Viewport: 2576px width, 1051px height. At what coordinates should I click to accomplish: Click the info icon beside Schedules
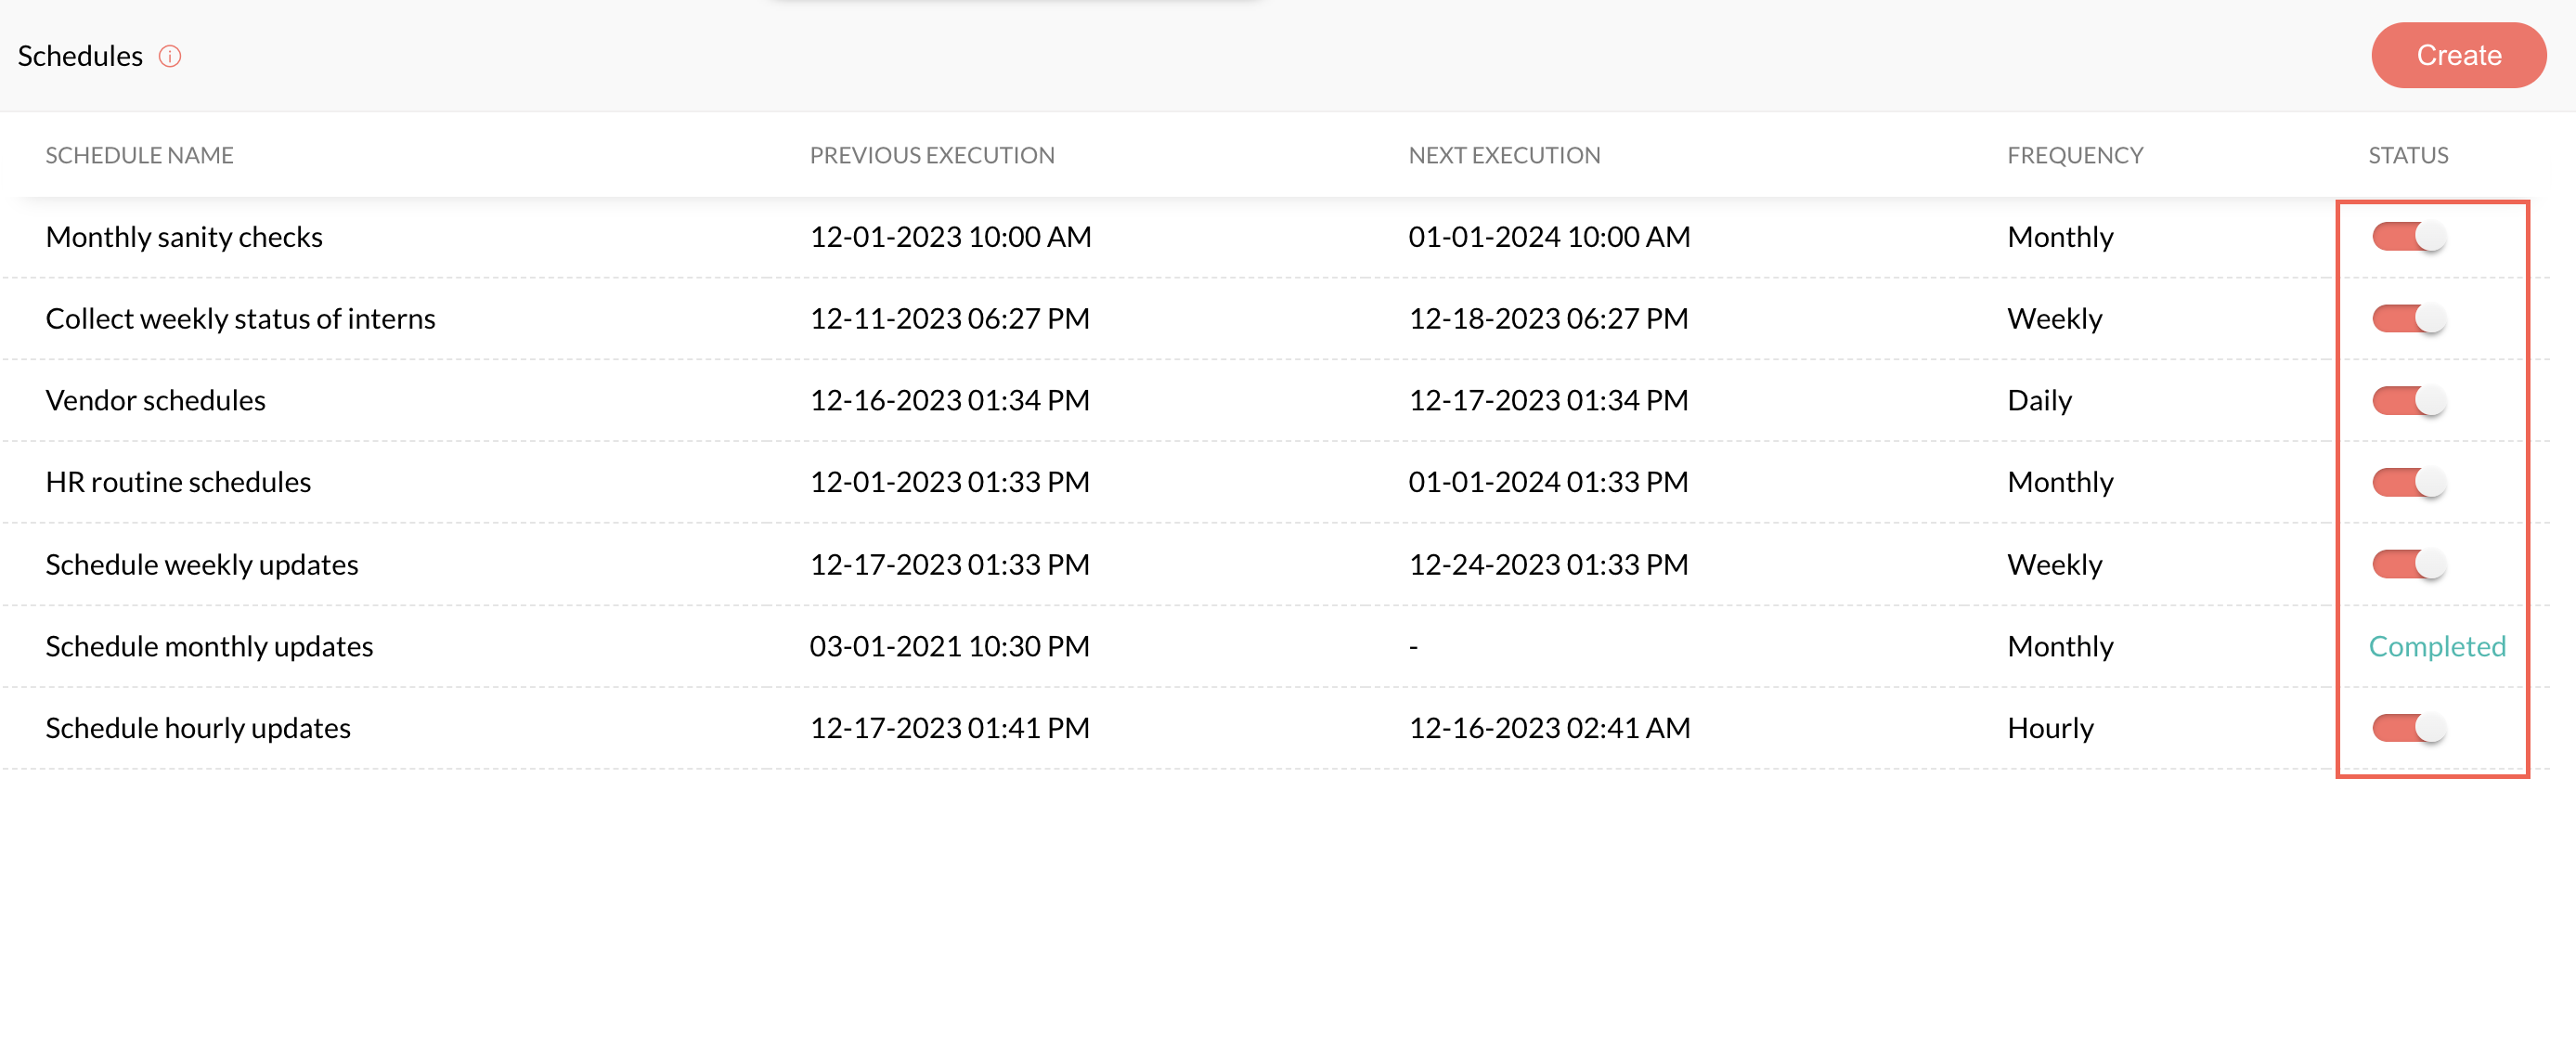(170, 56)
